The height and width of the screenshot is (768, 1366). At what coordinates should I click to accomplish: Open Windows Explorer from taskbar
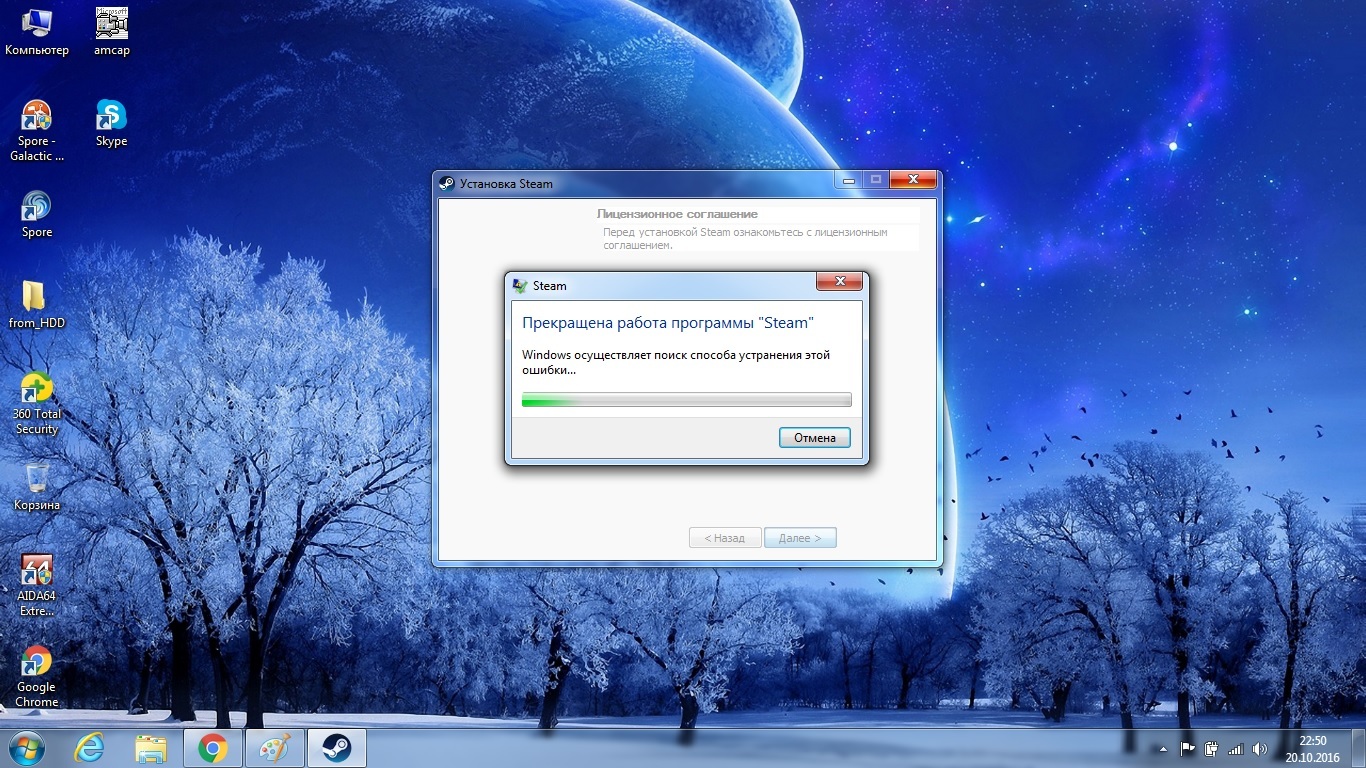(151, 748)
